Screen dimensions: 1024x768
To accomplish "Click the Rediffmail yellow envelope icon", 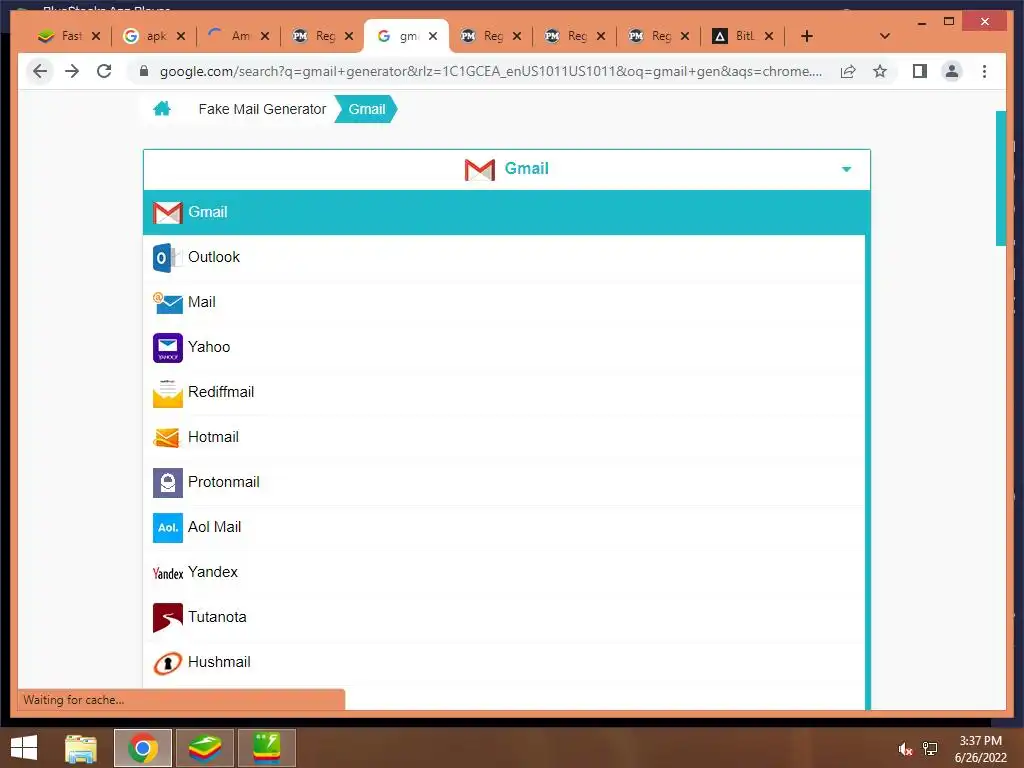I will [168, 393].
